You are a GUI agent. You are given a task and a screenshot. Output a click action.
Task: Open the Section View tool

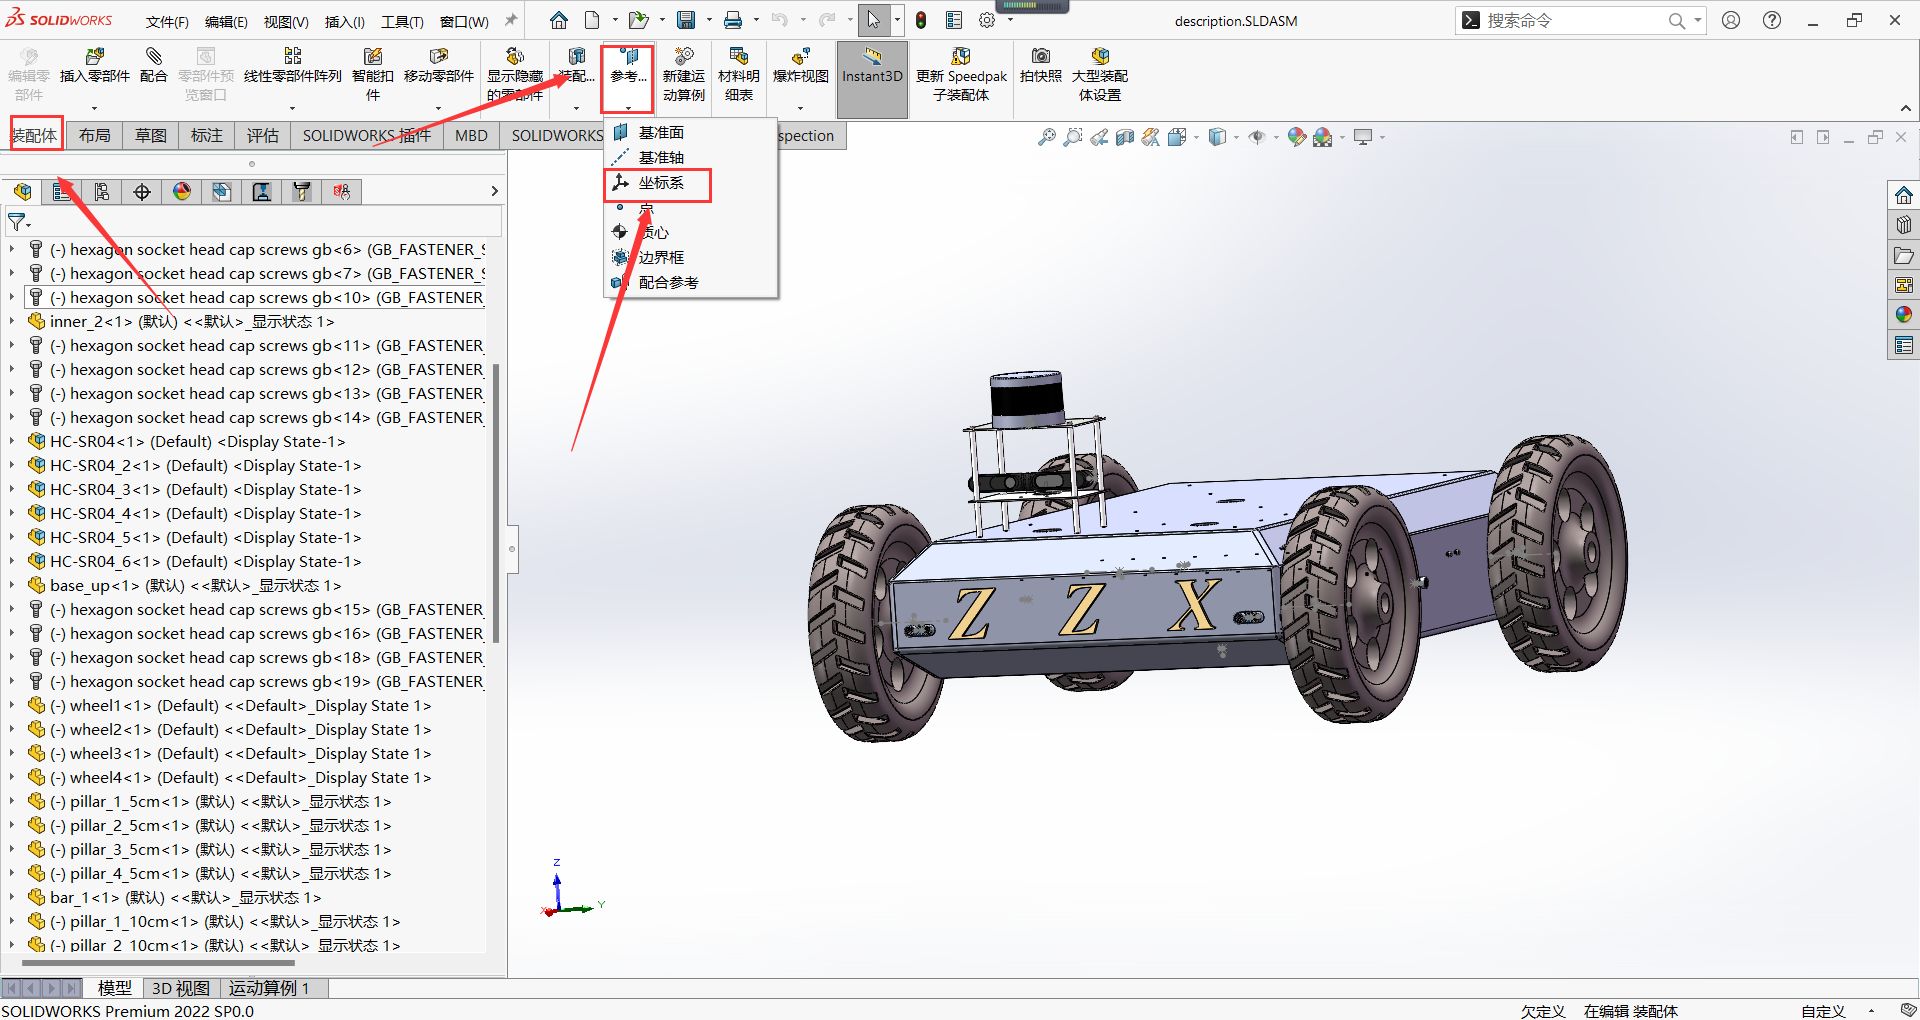click(1124, 137)
